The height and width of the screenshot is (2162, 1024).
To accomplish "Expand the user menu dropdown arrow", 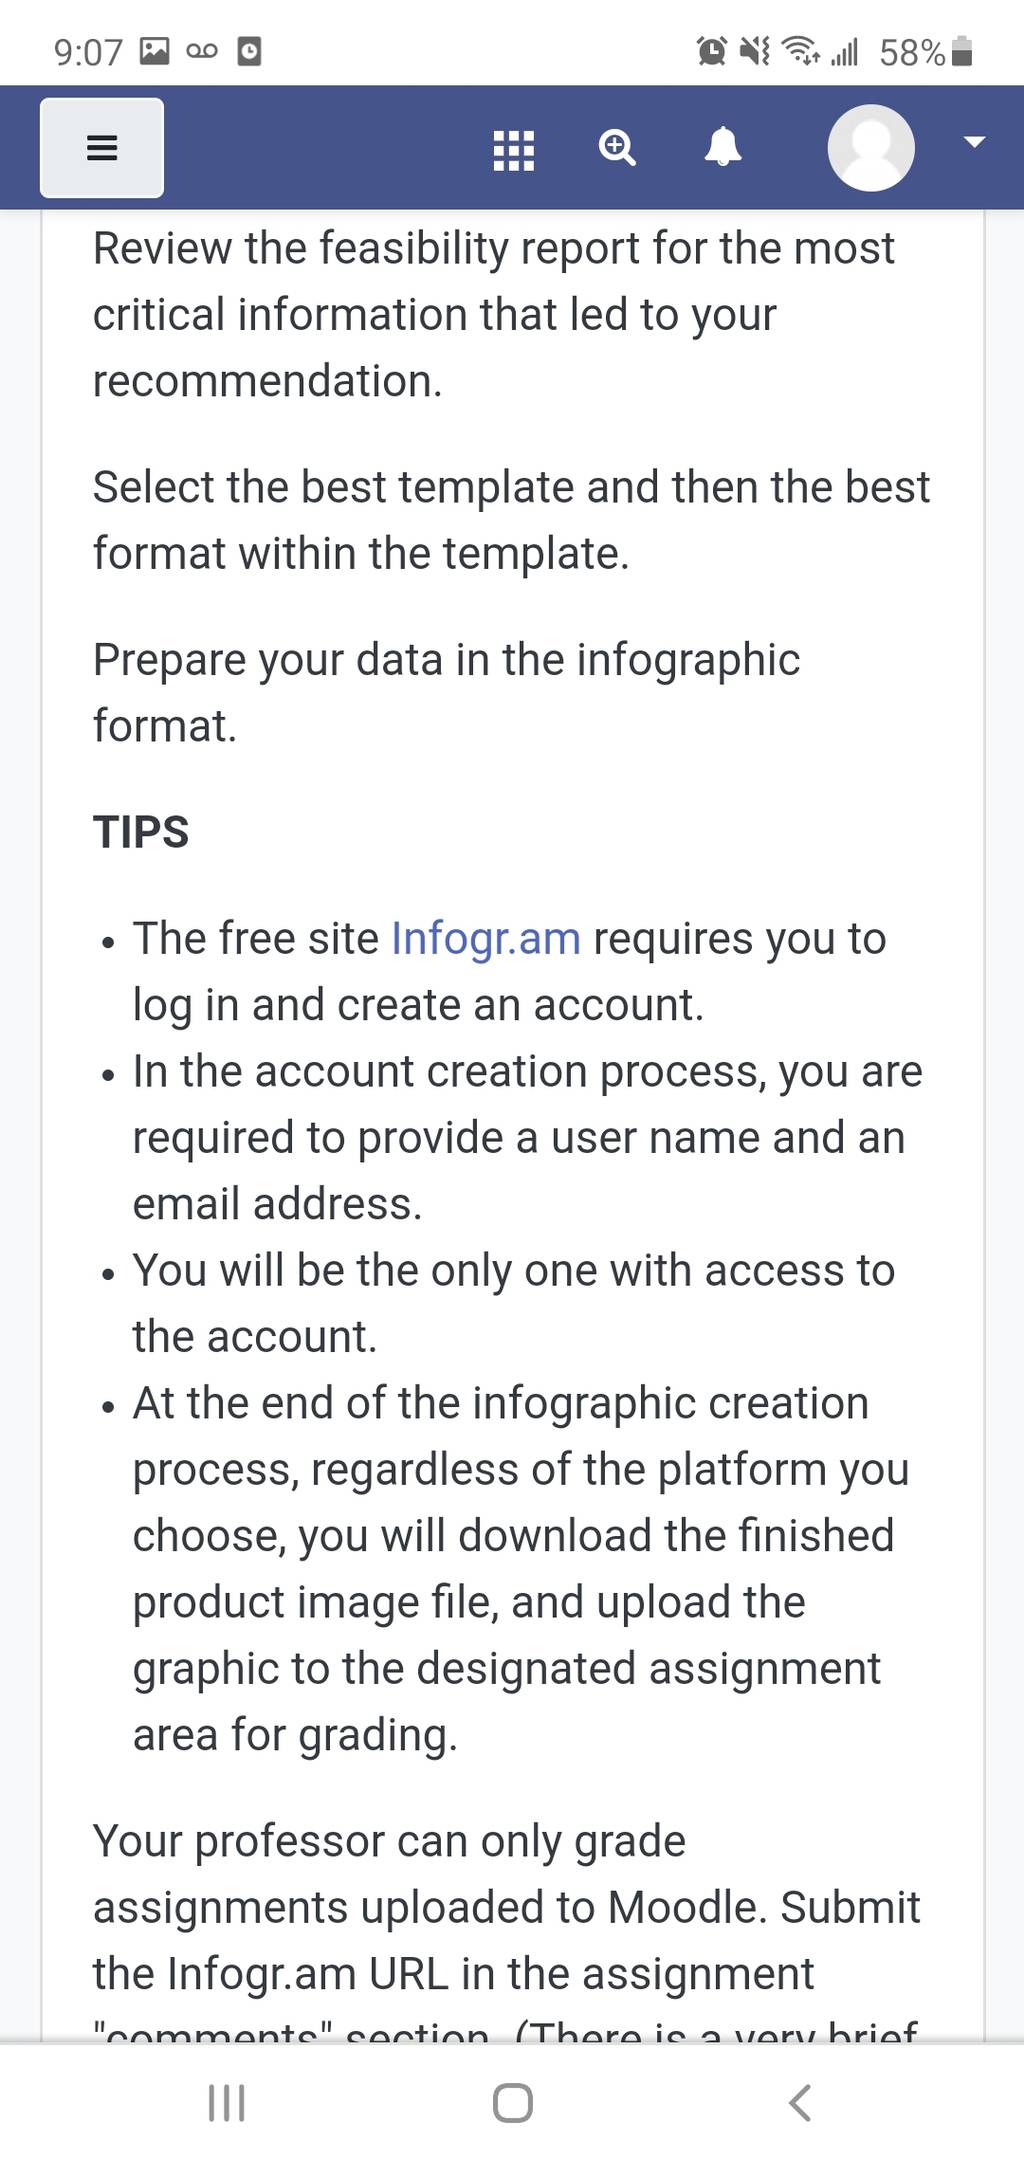I will [974, 142].
